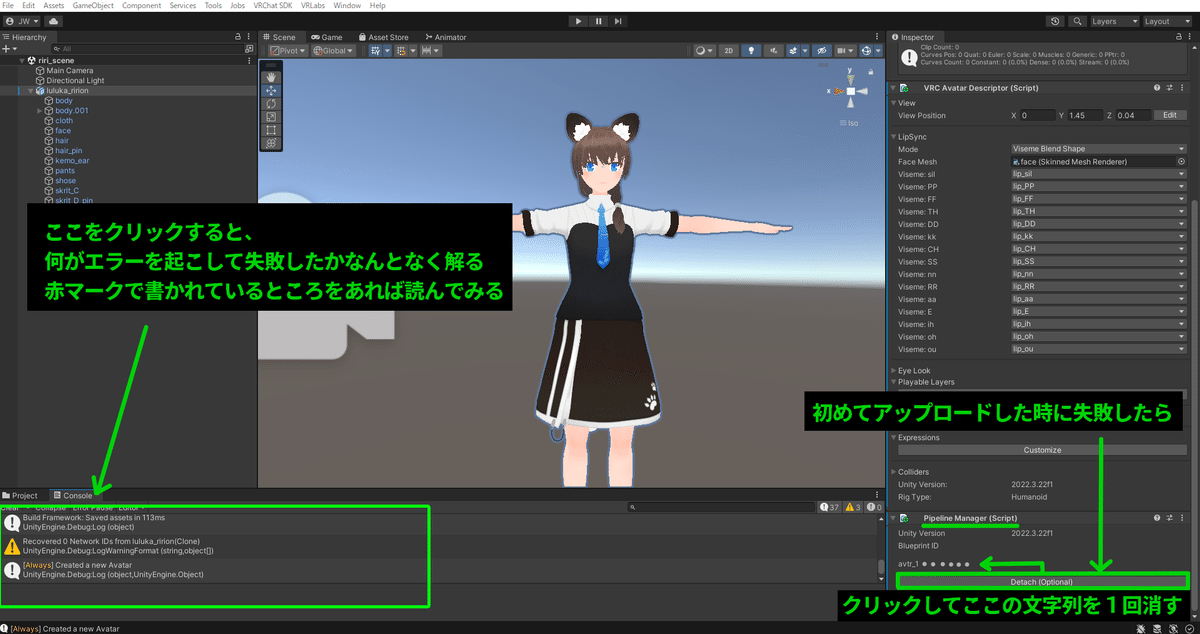Open the LipSync Mode dropdown
The height and width of the screenshot is (634, 1200).
[x=1098, y=149]
